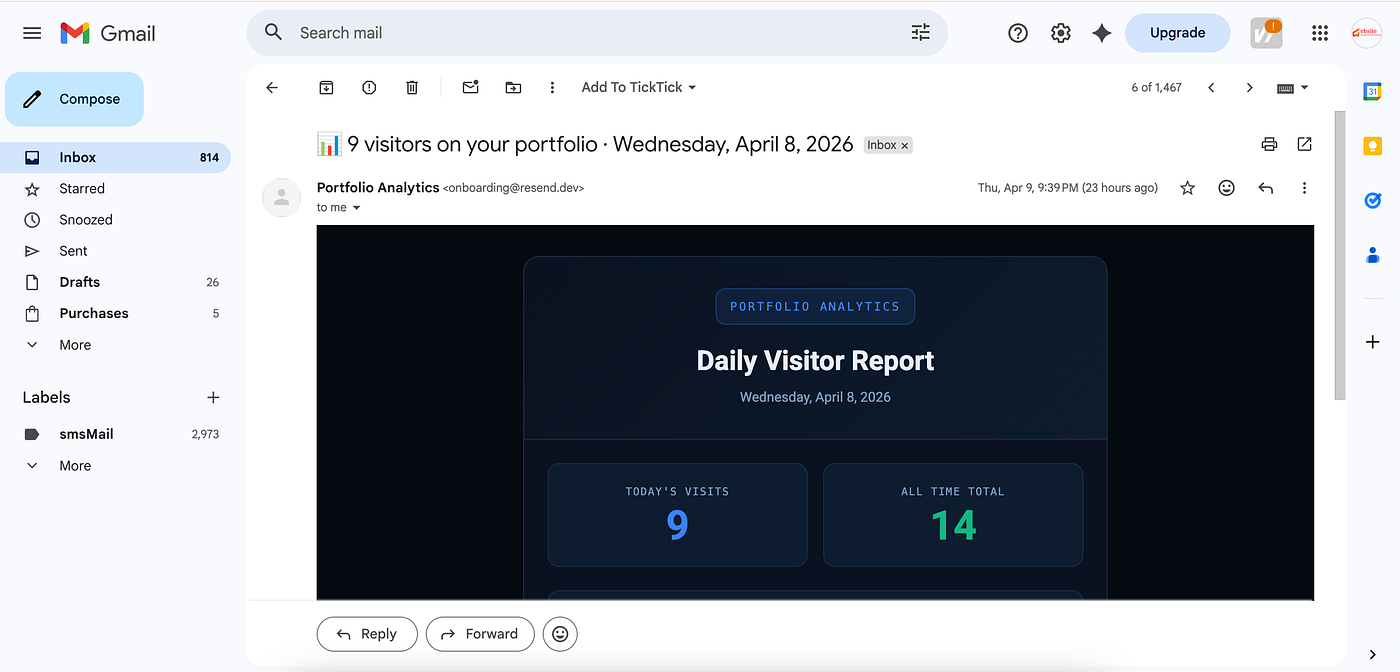Click the sender profile picture
This screenshot has height=672, width=1400.
pyautogui.click(x=281, y=197)
